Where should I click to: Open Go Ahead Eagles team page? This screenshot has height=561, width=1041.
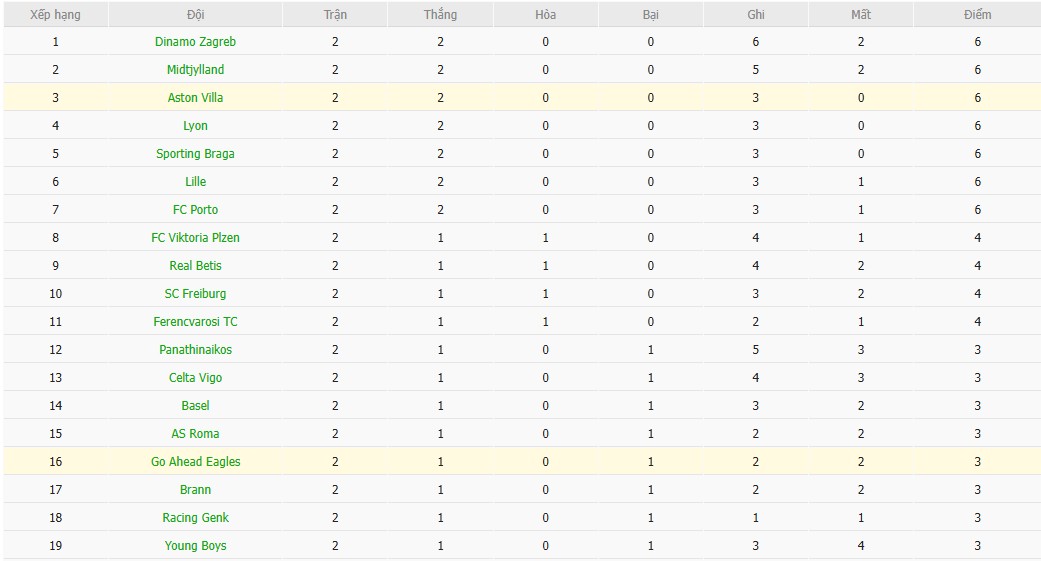pos(195,462)
